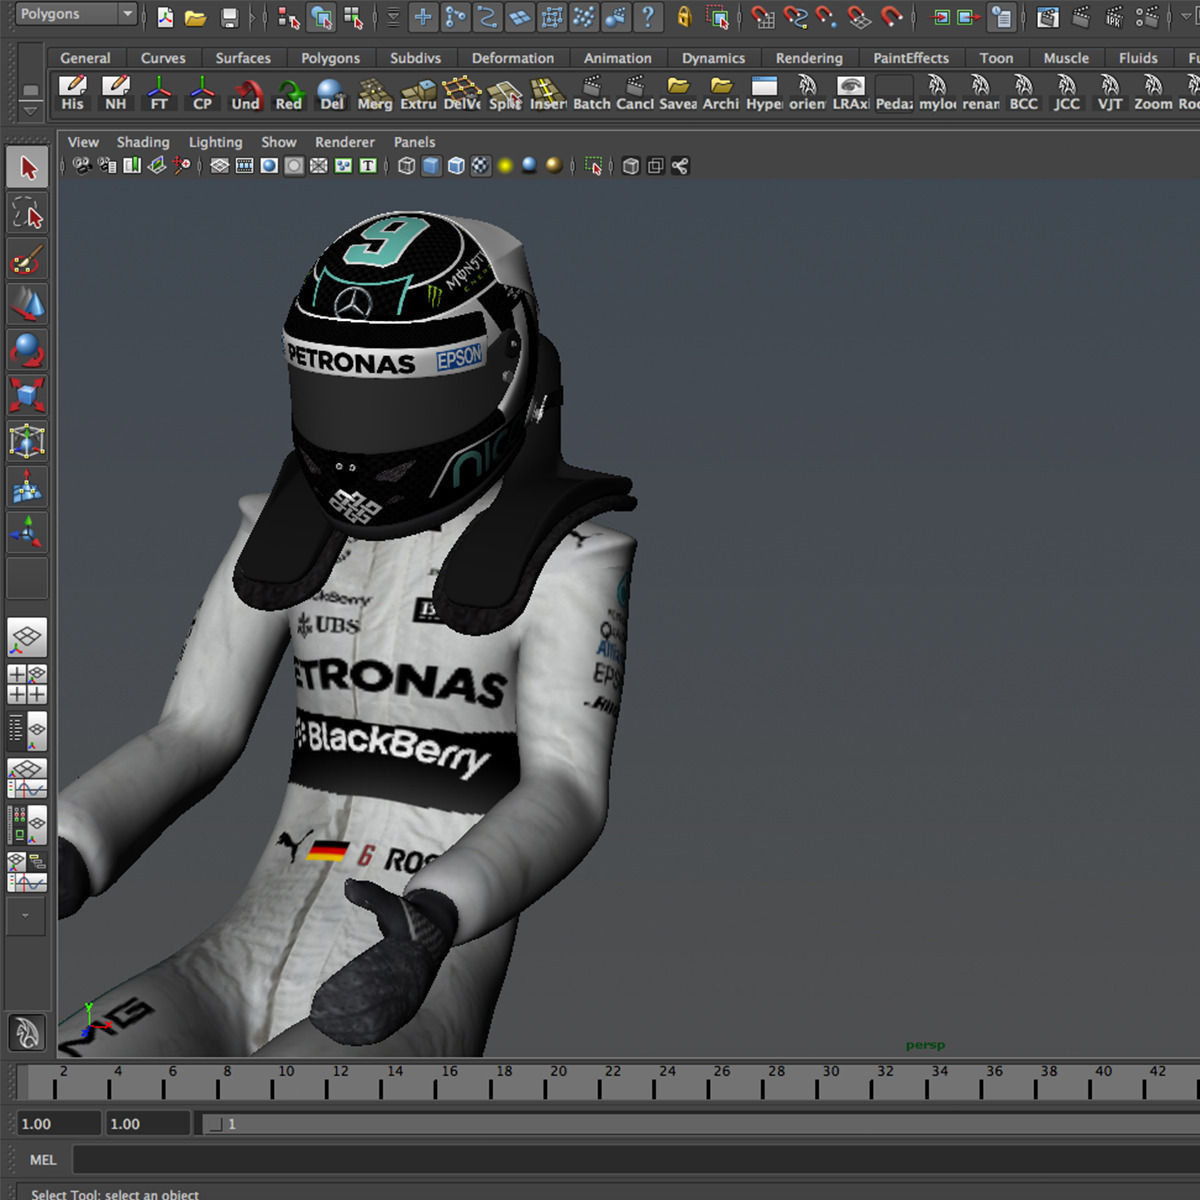Click the MEL command line input field
The width and height of the screenshot is (1200, 1200).
(x=636, y=1160)
